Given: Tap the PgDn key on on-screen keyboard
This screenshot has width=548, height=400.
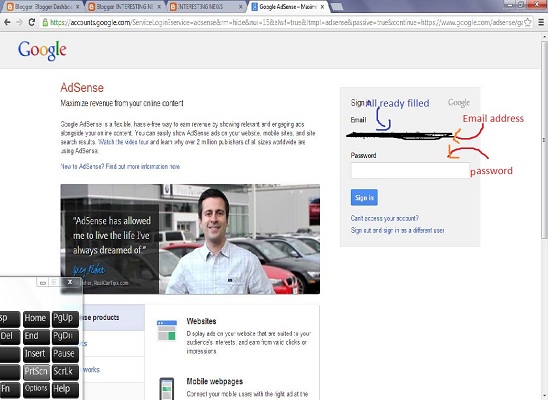Looking at the screenshot, I should 65,337.
